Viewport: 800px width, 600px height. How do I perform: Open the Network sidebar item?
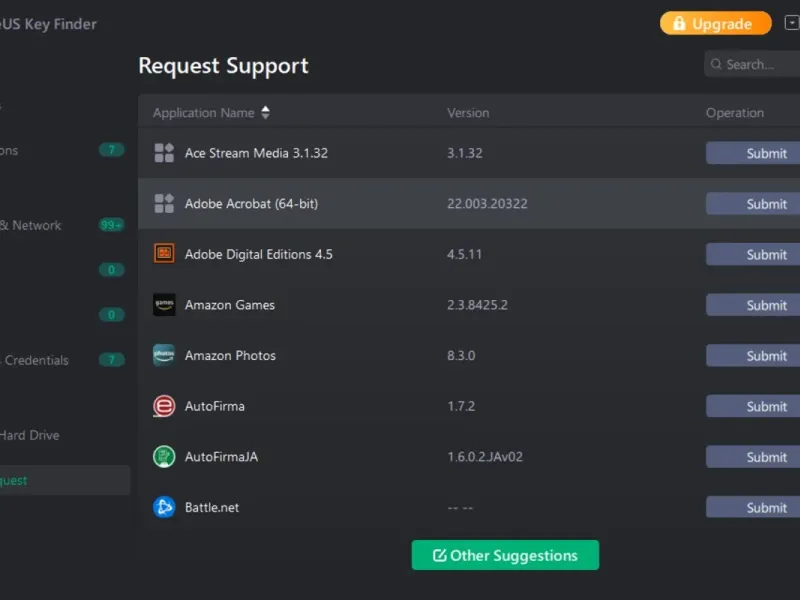coord(30,225)
